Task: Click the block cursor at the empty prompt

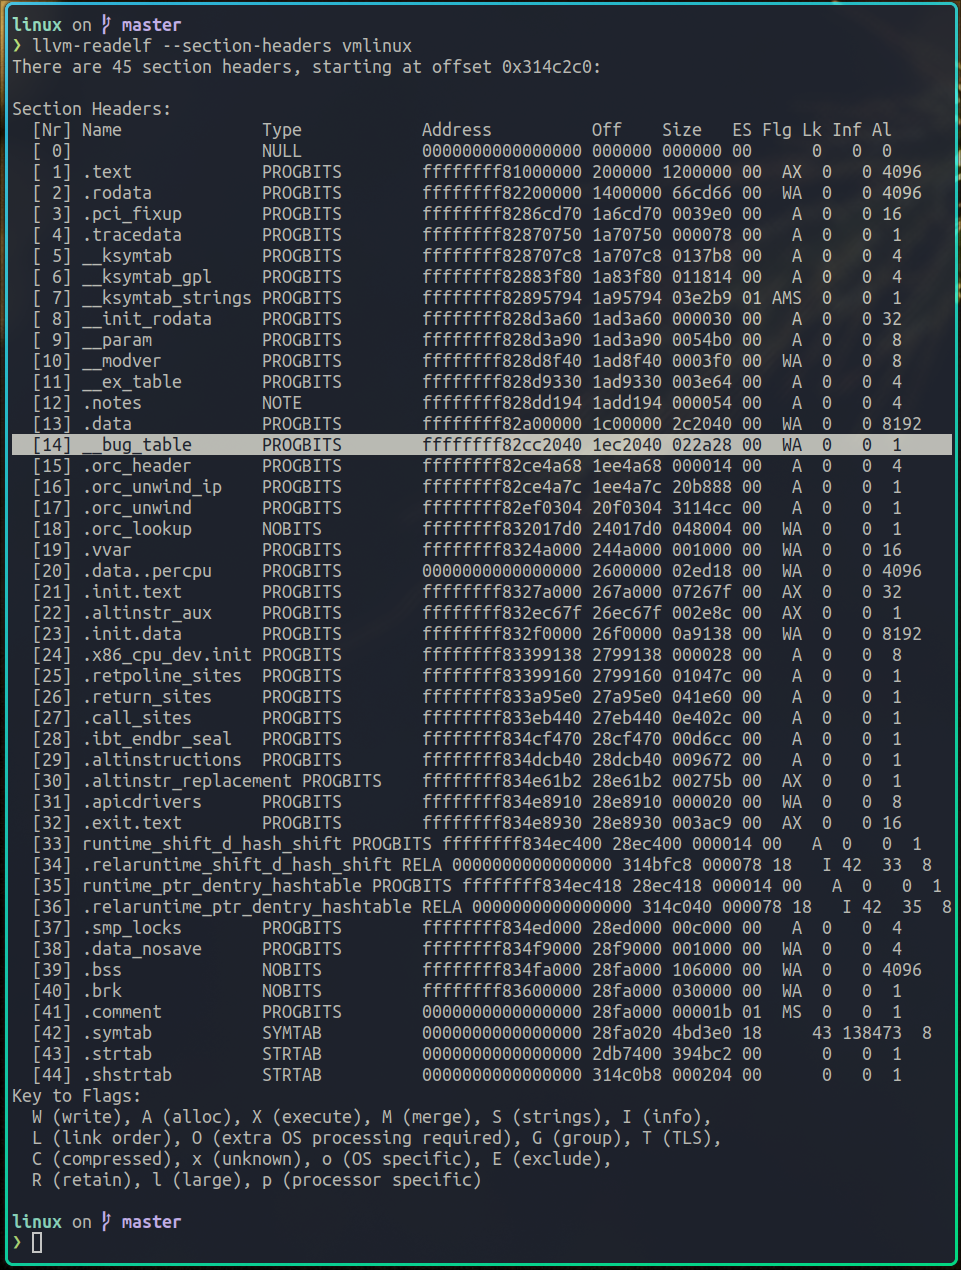Action: [37, 1242]
